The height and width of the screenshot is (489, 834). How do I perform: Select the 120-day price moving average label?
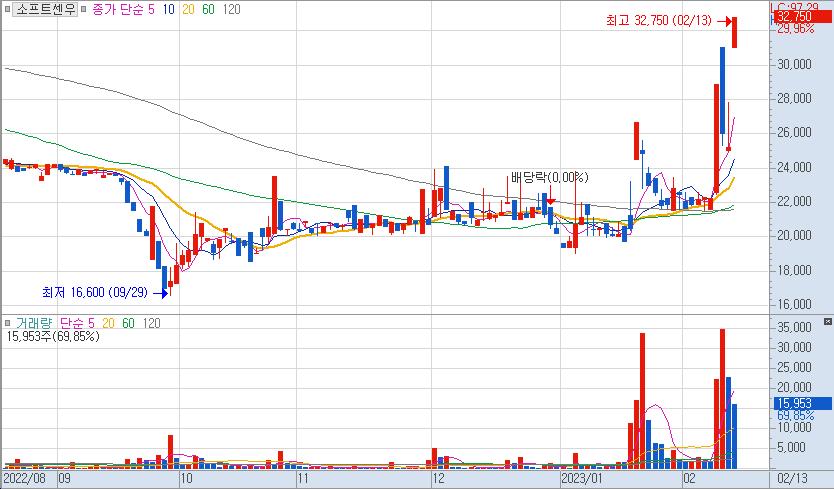231,9
